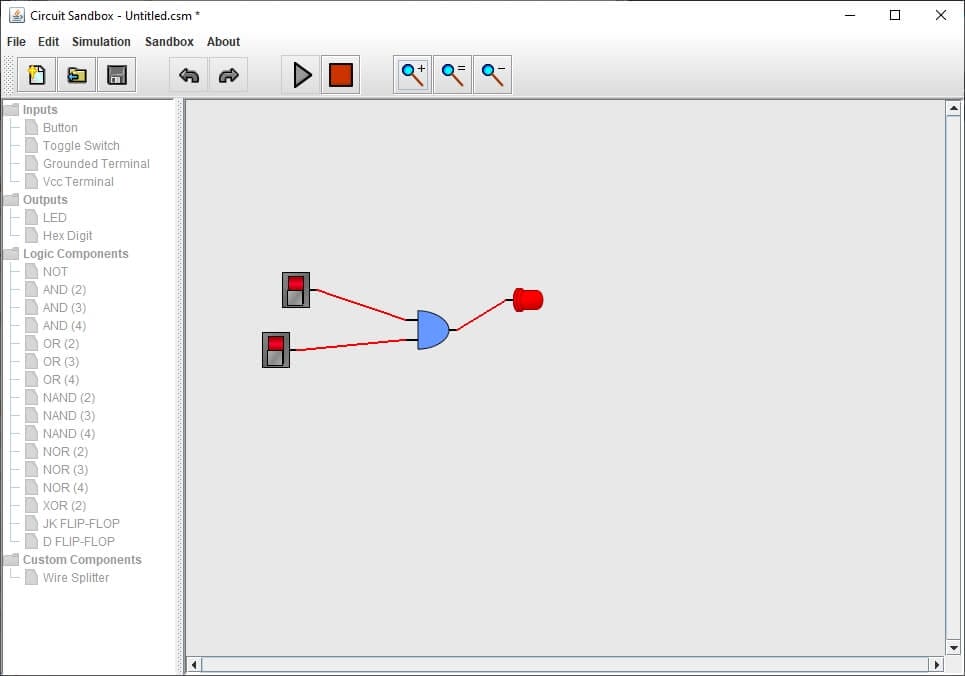965x676 pixels.
Task: Click the vertical canvas scrollbar down arrow
Action: click(x=953, y=645)
